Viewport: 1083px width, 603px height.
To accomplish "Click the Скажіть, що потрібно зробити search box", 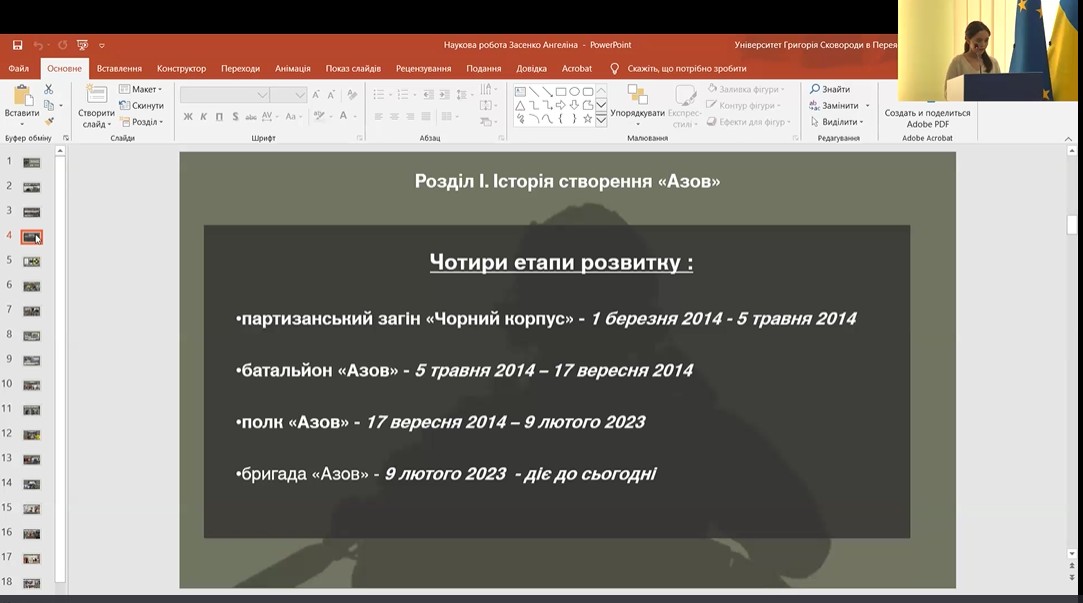I will [687, 68].
